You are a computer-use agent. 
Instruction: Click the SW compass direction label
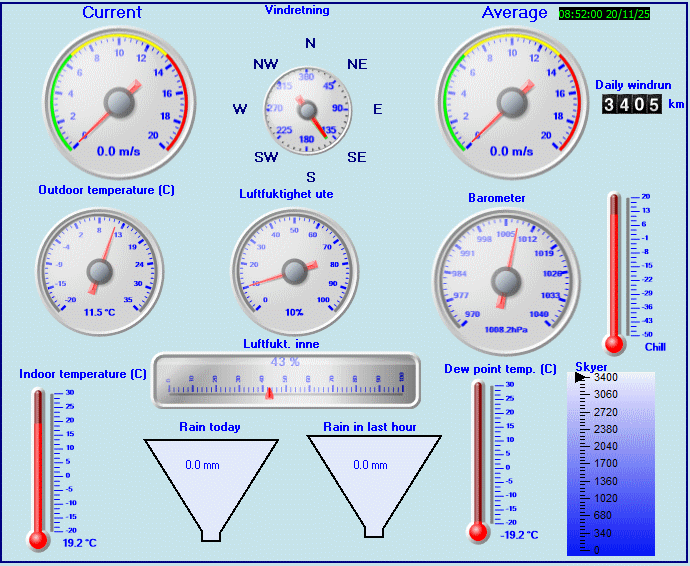(265, 157)
